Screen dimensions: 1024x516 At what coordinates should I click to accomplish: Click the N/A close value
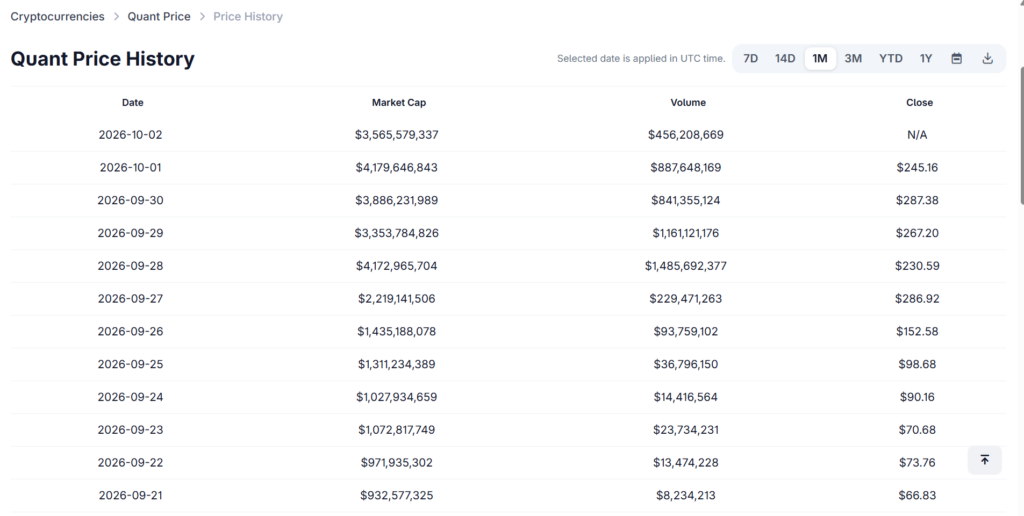(x=917, y=135)
